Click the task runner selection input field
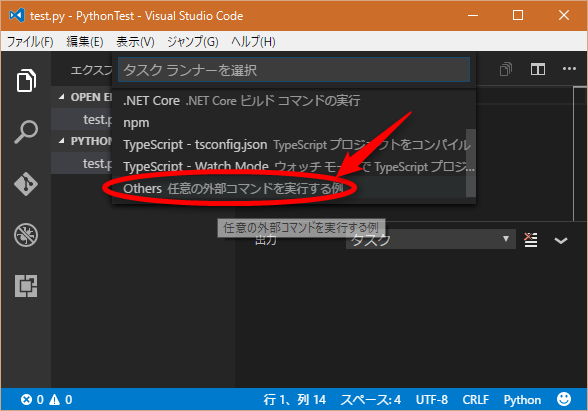Screen dimensions: 588x411 coord(294,70)
